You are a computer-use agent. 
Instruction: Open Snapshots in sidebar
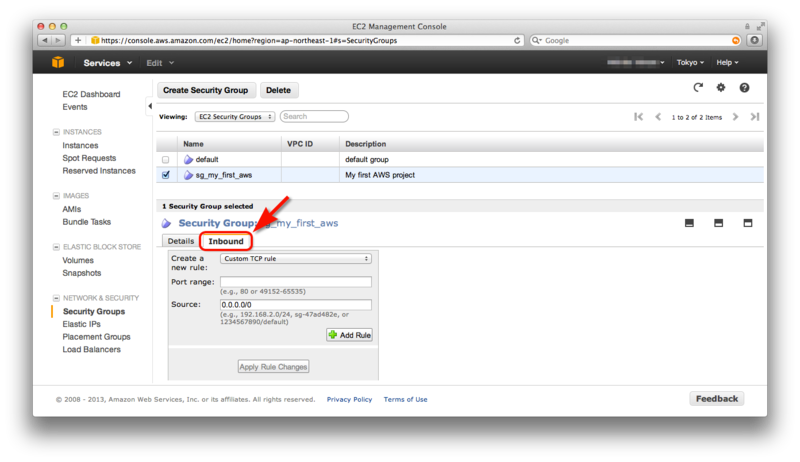click(x=82, y=273)
